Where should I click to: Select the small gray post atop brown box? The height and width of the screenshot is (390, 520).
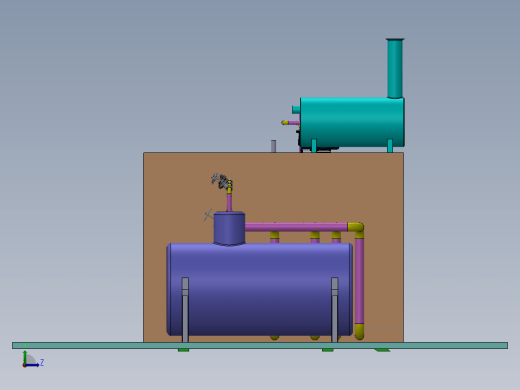pyautogui.click(x=273, y=146)
